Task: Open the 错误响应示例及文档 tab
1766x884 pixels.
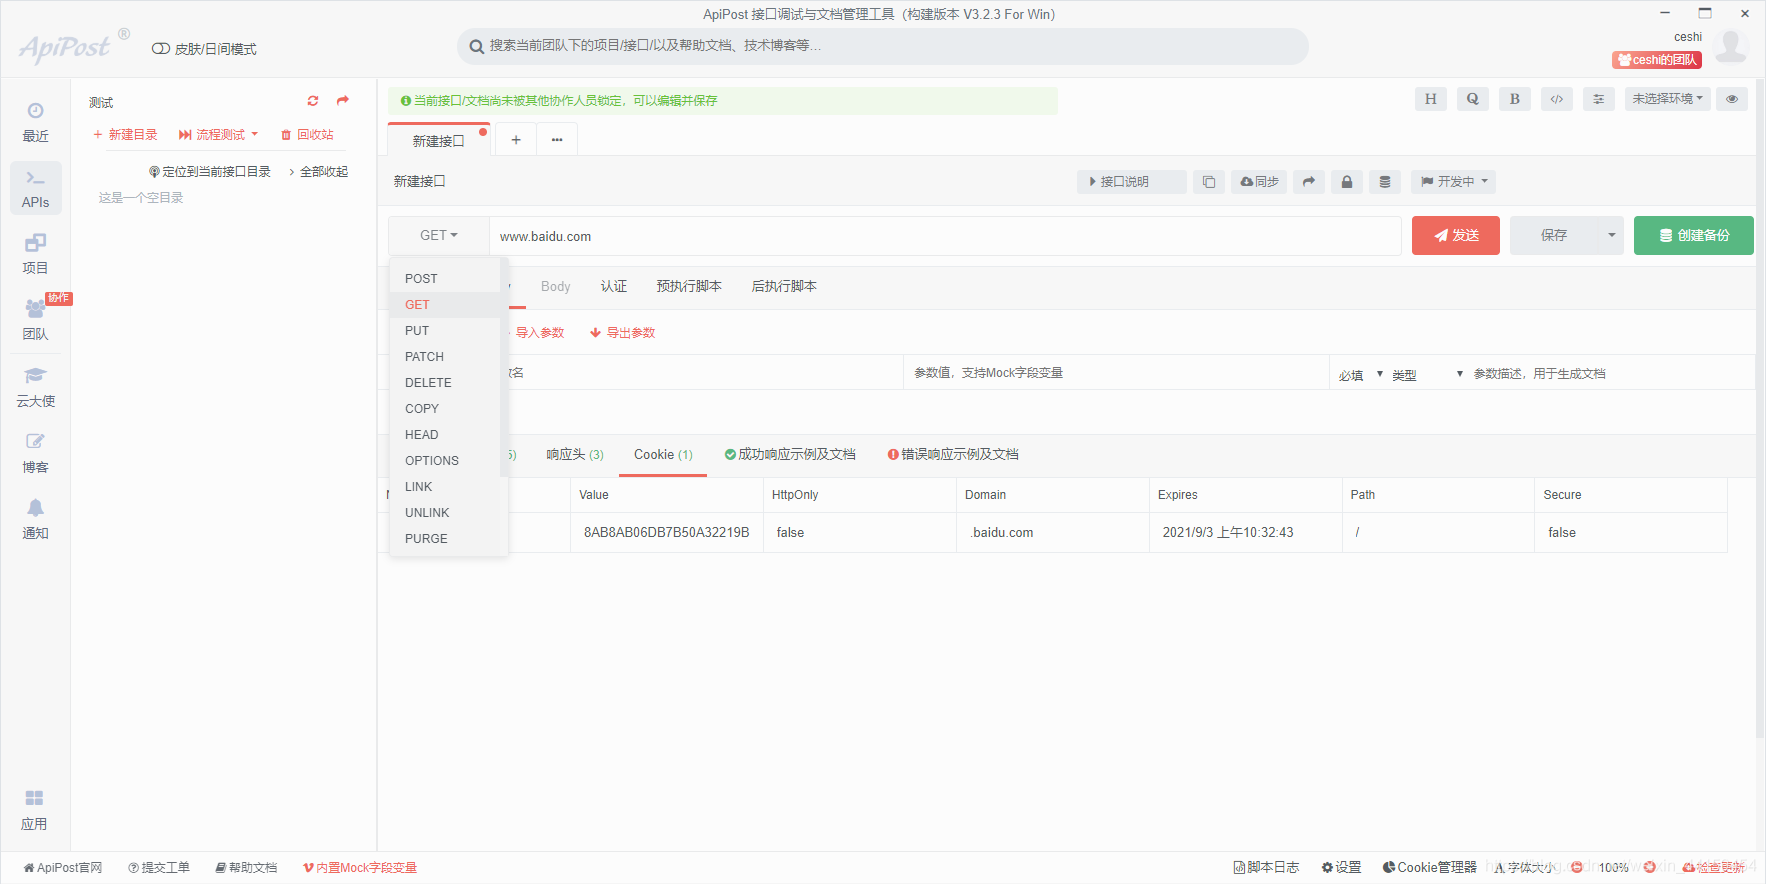Action: pyautogui.click(x=953, y=455)
